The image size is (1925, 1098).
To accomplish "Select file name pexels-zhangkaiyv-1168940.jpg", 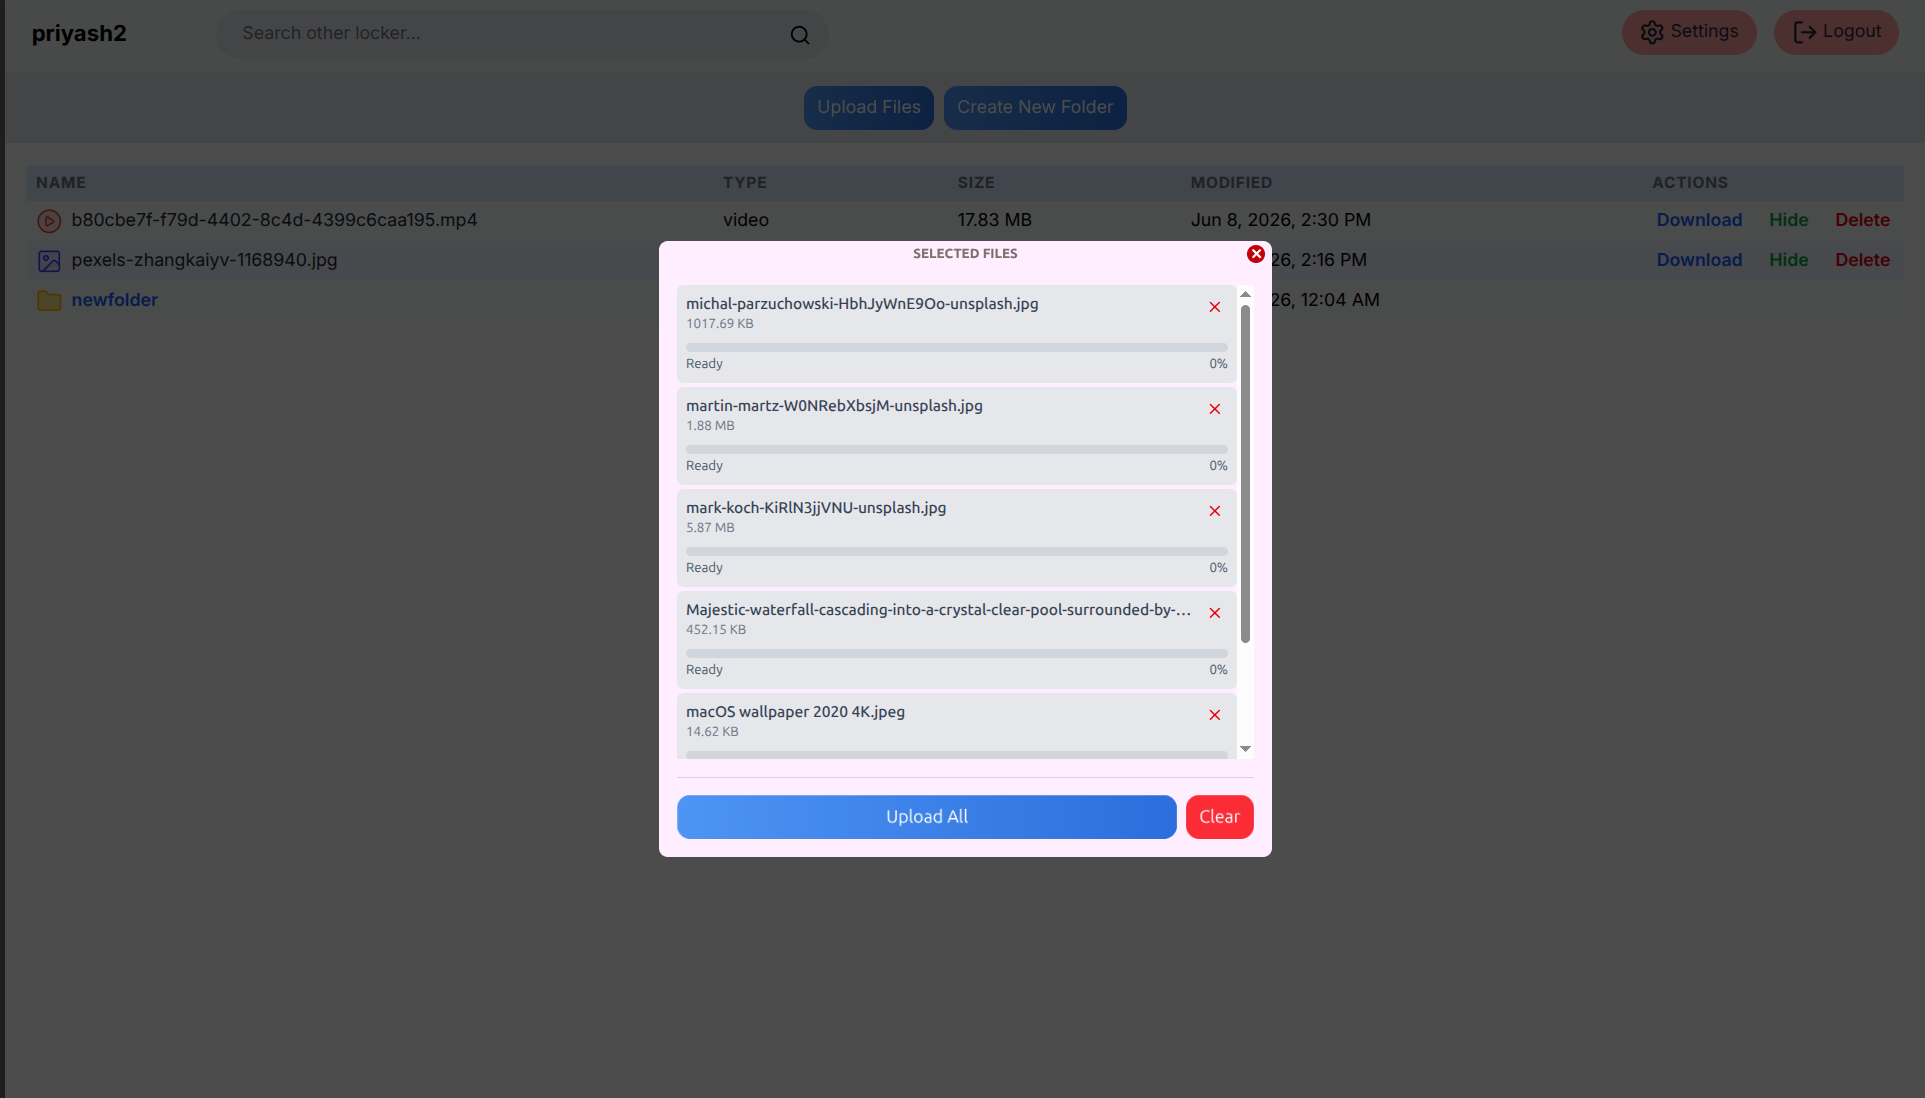I will tap(204, 260).
